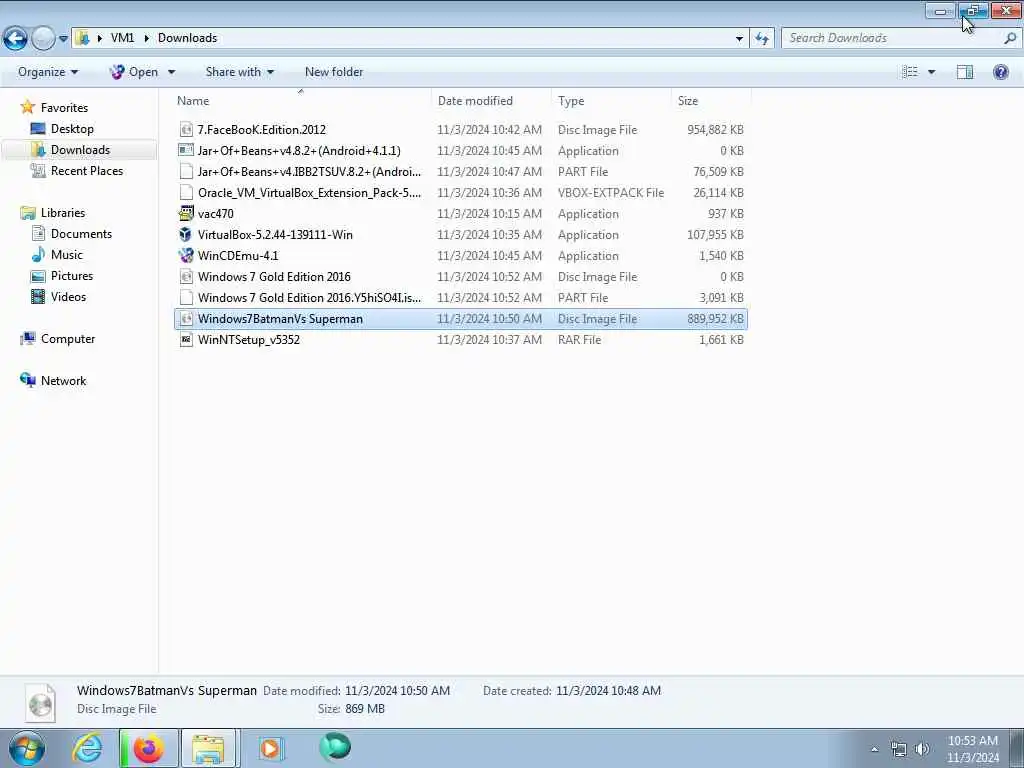Open Recent Places in Favorites
The image size is (1024, 768).
(x=87, y=170)
